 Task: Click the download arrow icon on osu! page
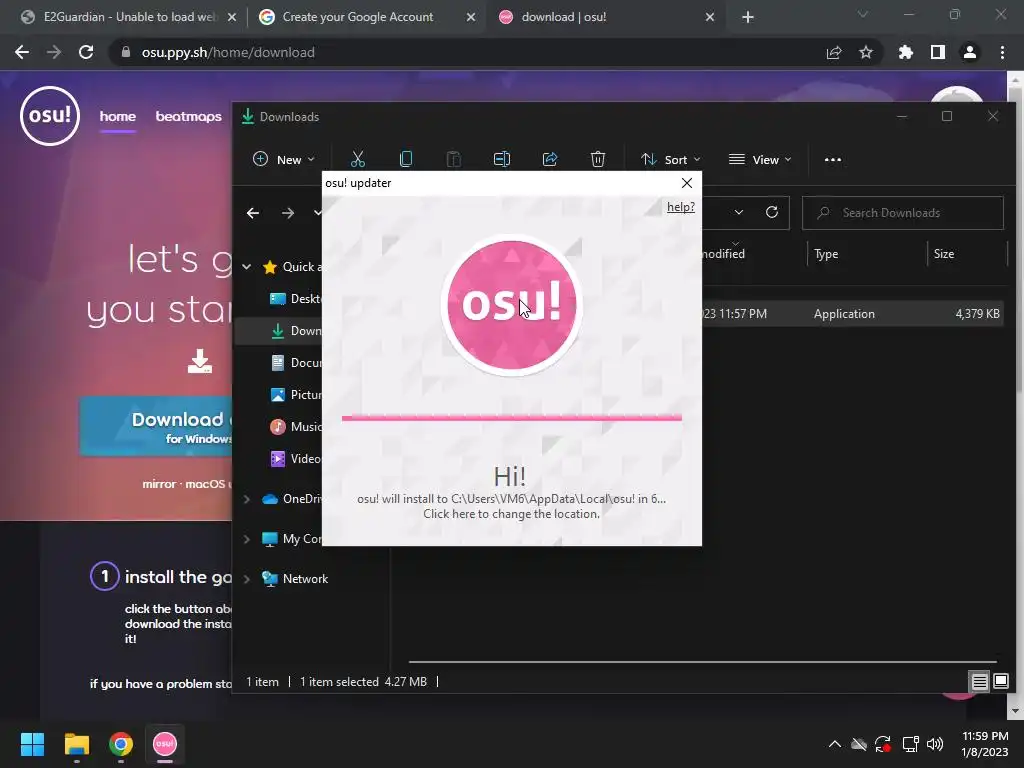200,360
